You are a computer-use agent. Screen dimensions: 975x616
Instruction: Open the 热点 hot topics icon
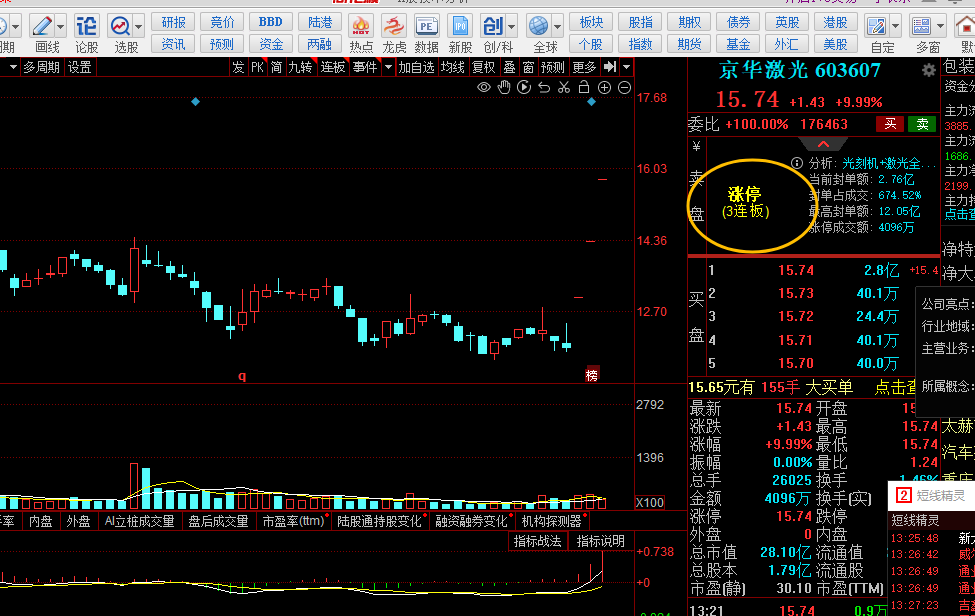click(361, 27)
